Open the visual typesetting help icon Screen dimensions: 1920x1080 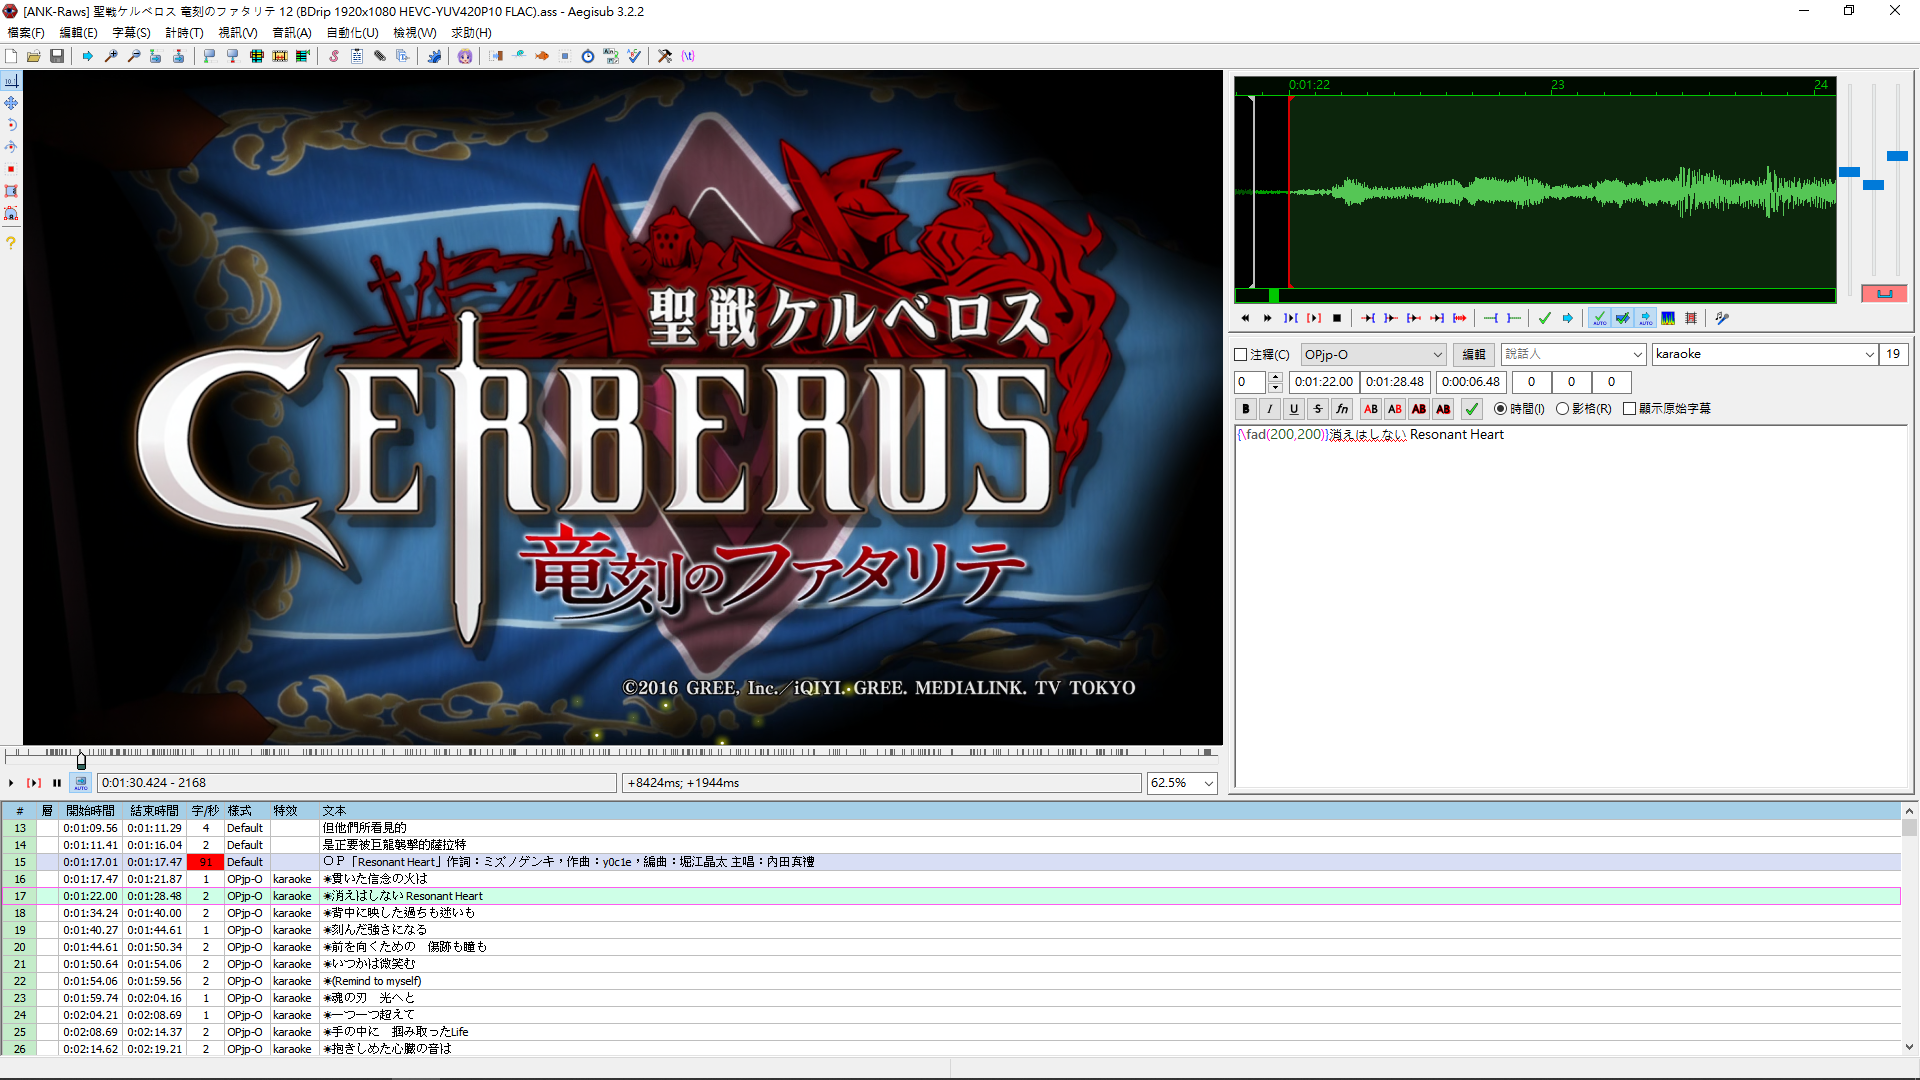pos(11,243)
